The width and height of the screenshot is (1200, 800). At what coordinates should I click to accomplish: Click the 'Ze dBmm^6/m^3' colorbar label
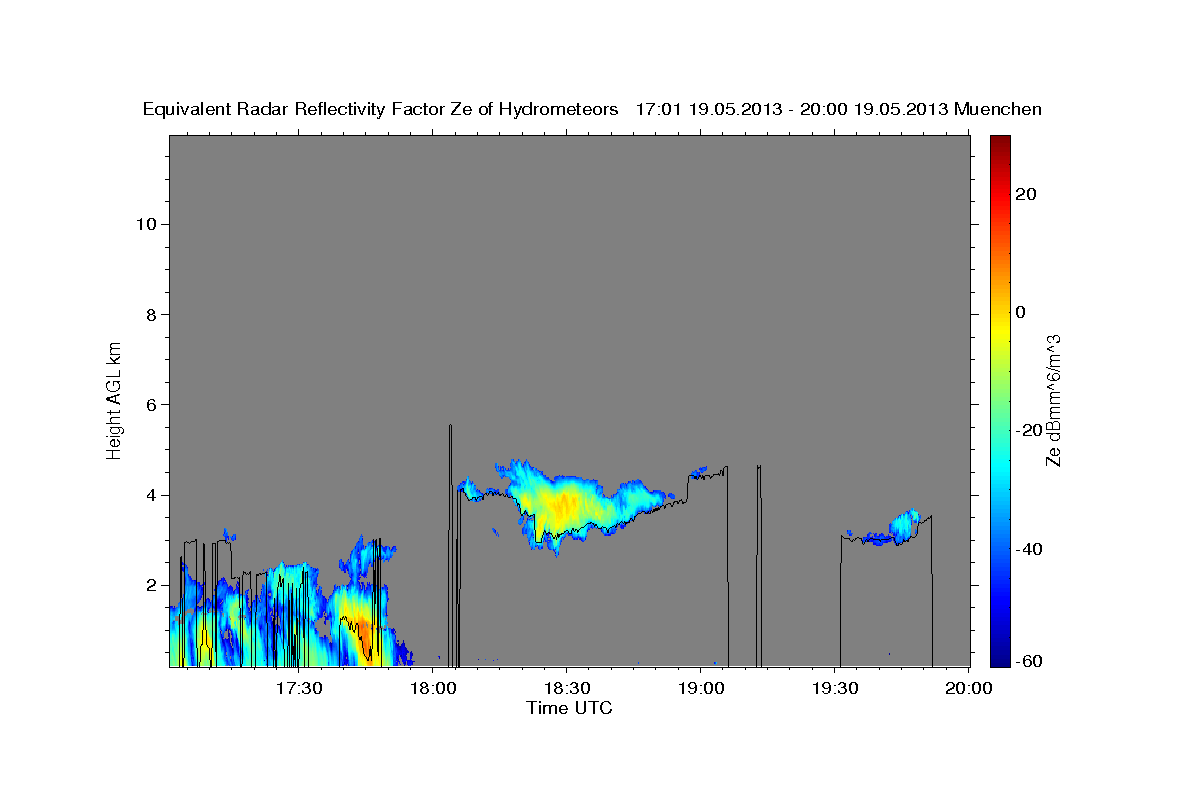[1053, 400]
